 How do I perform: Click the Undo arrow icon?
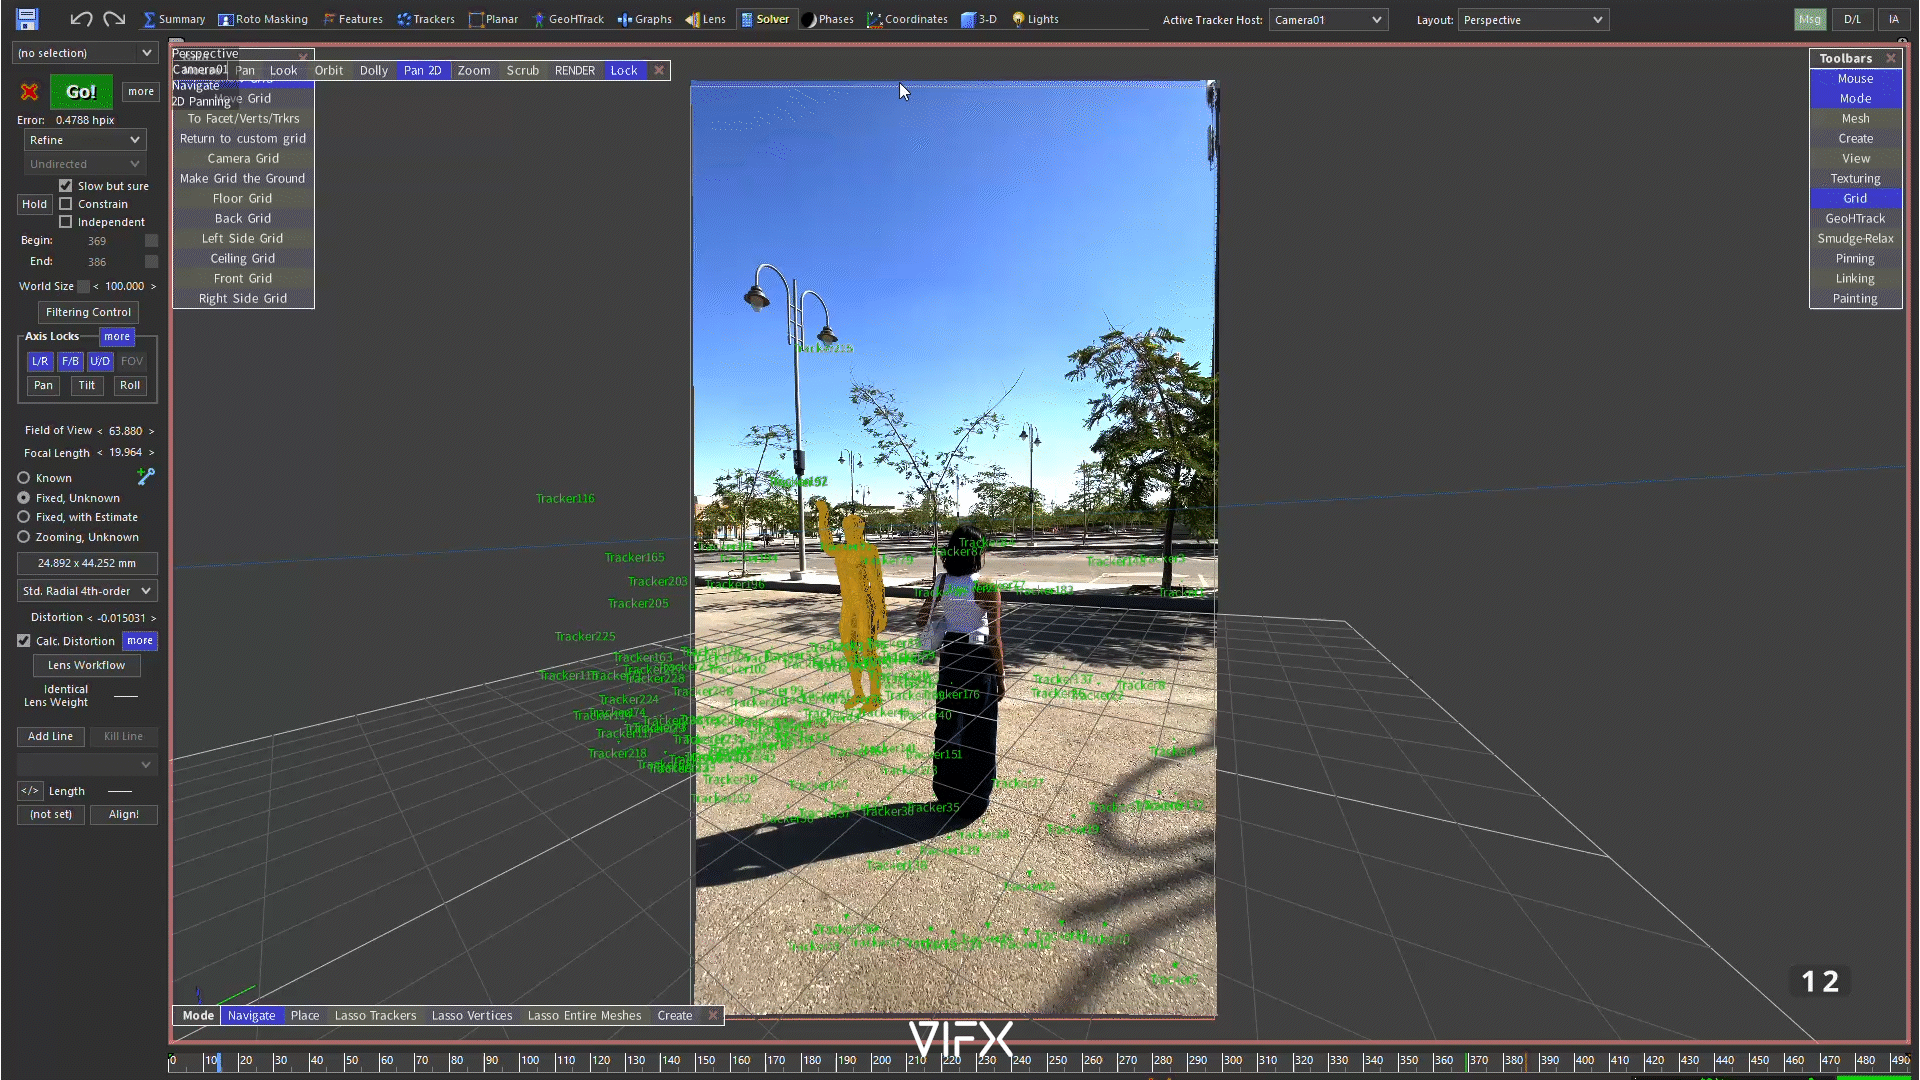(x=81, y=18)
